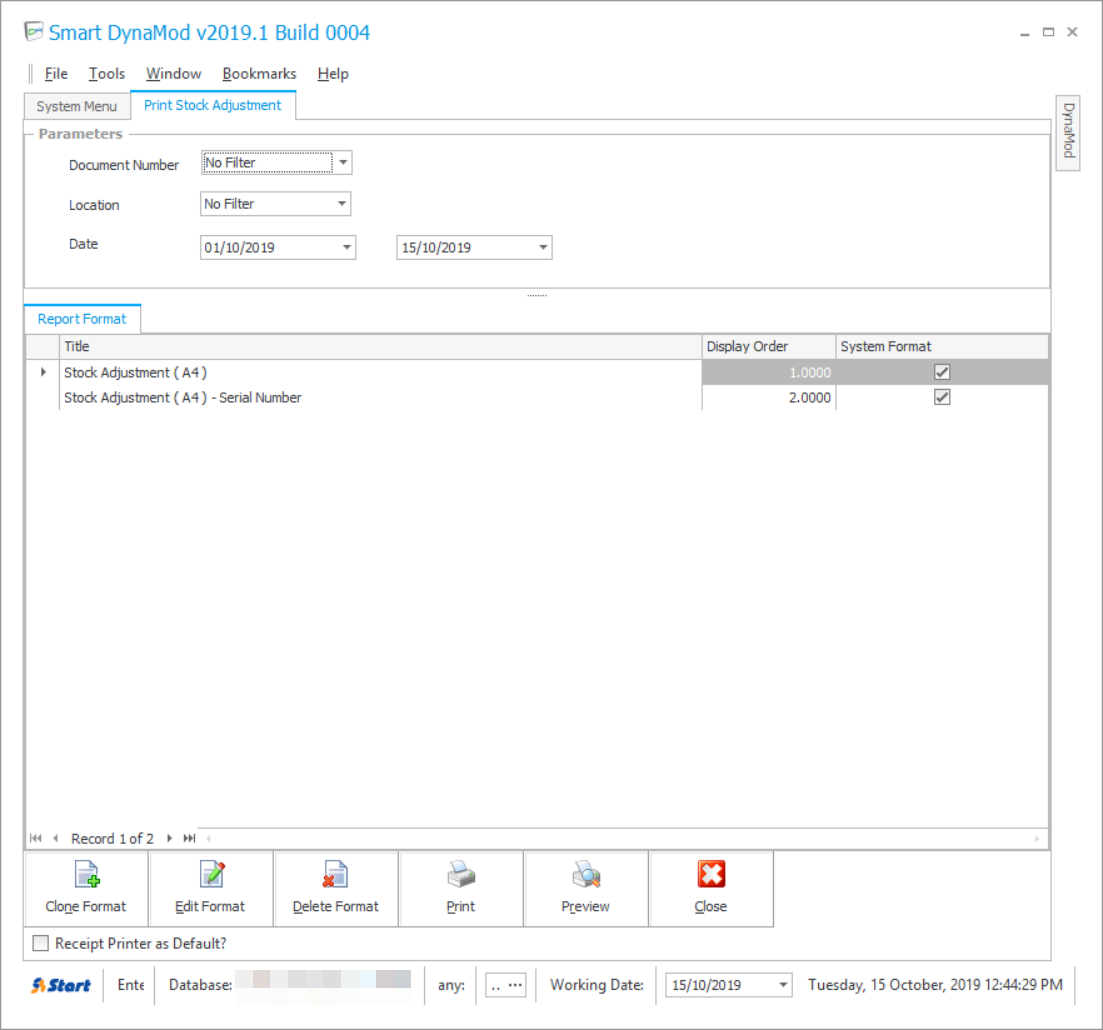Go to first record navigator arrow
The width and height of the screenshot is (1103, 1030).
click(x=36, y=838)
